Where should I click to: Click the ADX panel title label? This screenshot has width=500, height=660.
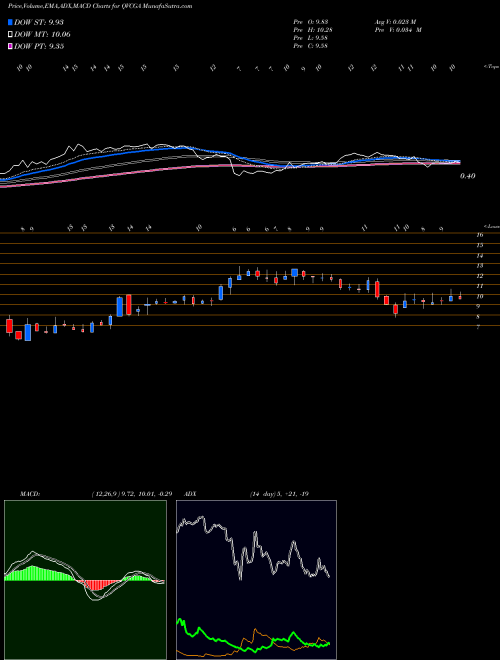pyautogui.click(x=191, y=494)
